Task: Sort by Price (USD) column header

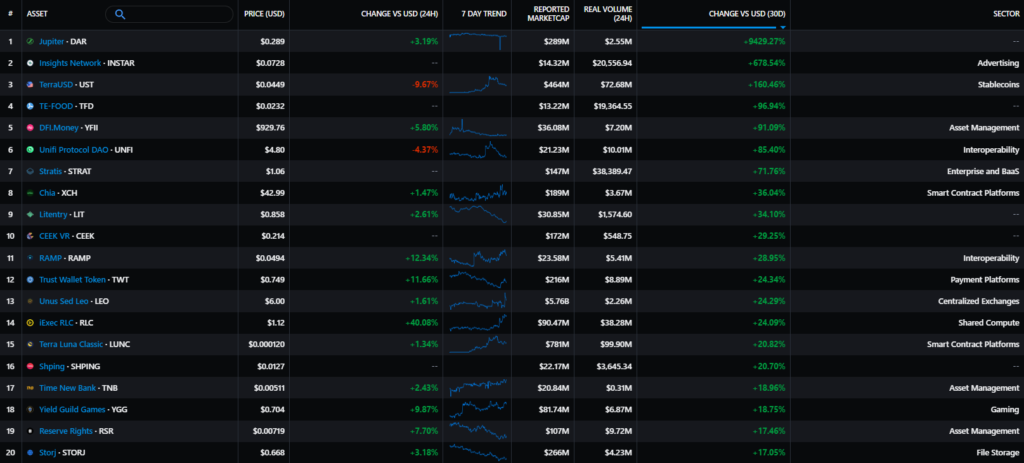Action: [x=264, y=13]
